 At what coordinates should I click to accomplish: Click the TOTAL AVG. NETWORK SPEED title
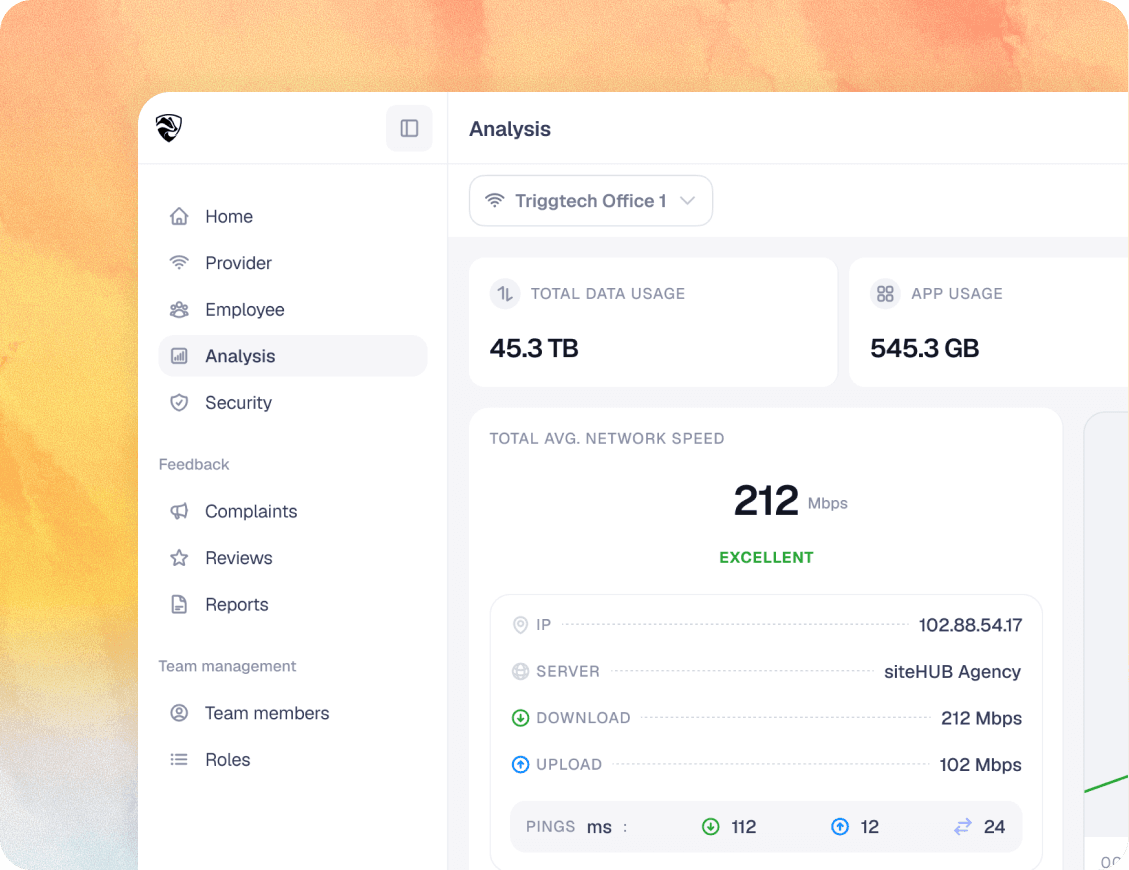607,439
